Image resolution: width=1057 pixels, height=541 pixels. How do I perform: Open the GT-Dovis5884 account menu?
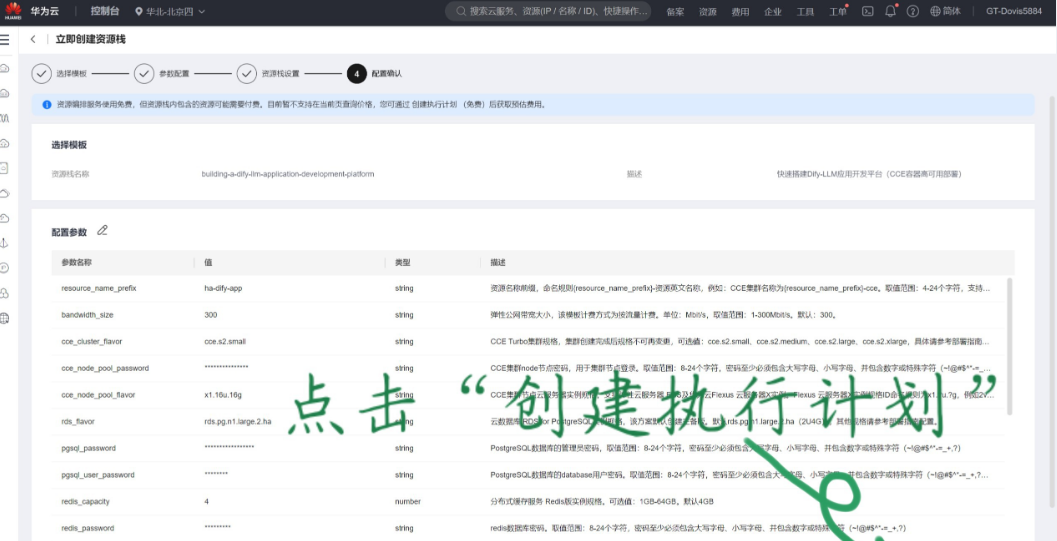point(1014,11)
